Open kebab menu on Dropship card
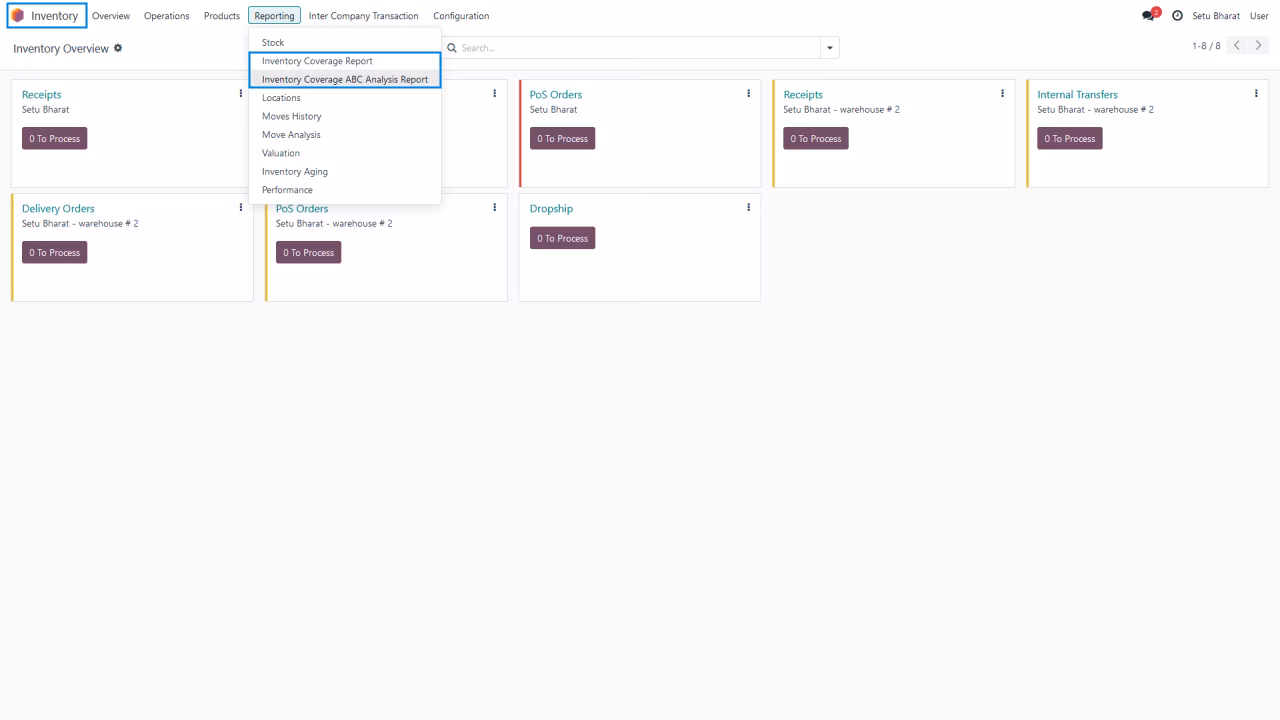 tap(749, 208)
